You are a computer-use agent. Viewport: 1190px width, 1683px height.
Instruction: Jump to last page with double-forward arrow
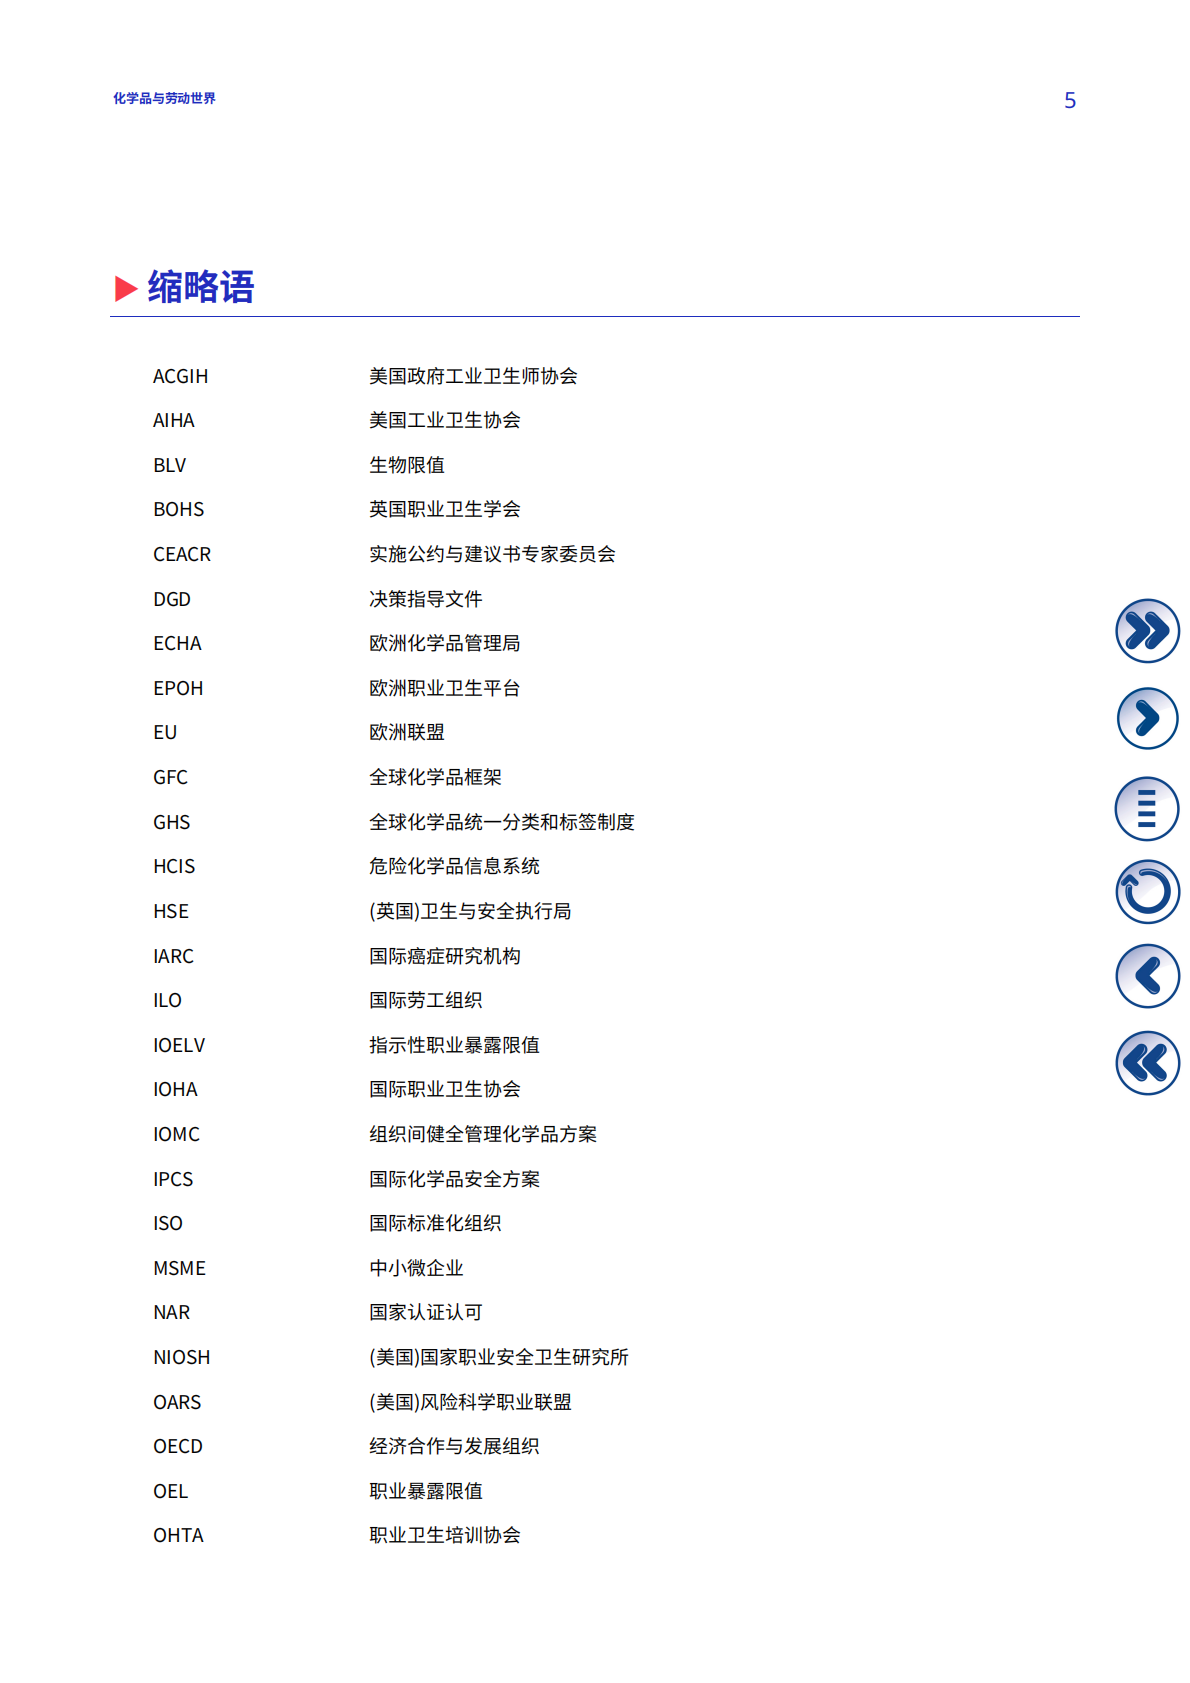pyautogui.click(x=1147, y=631)
